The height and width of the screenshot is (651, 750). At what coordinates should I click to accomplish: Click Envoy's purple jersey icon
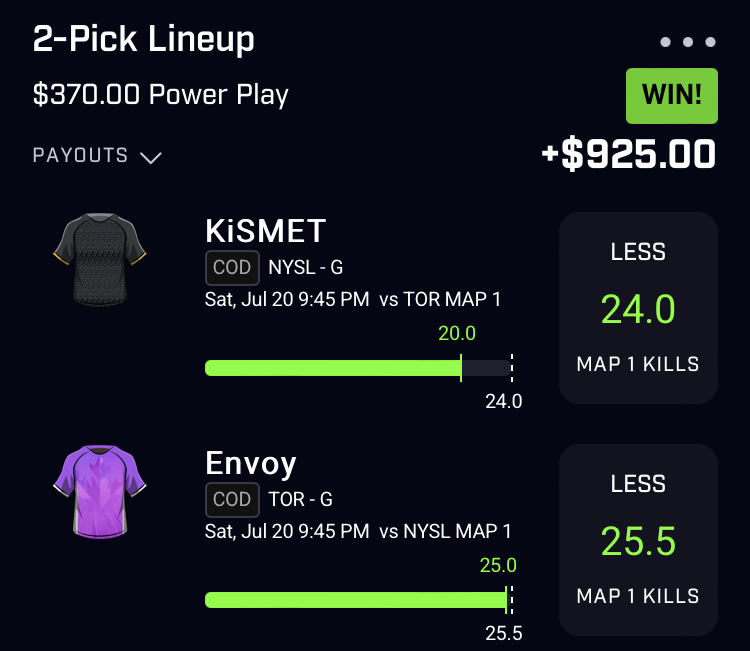pyautogui.click(x=99, y=492)
